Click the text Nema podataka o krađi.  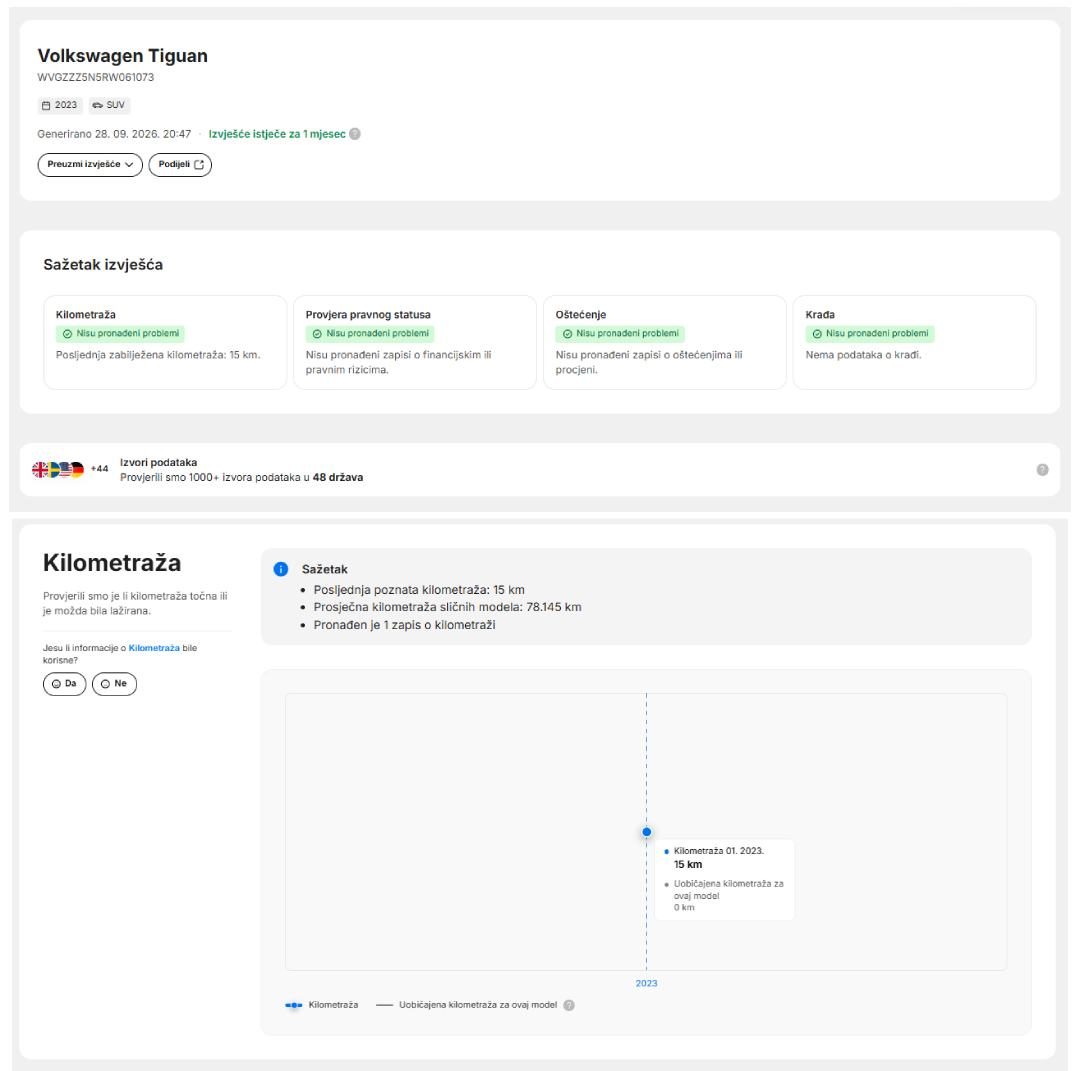coord(864,355)
